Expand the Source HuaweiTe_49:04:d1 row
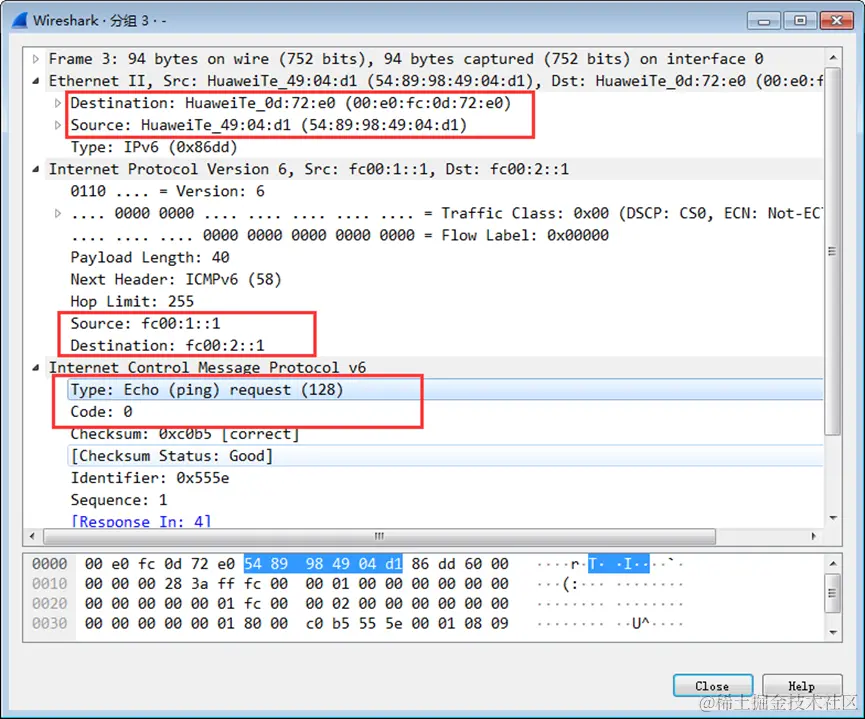The height and width of the screenshot is (719, 865). coord(58,125)
